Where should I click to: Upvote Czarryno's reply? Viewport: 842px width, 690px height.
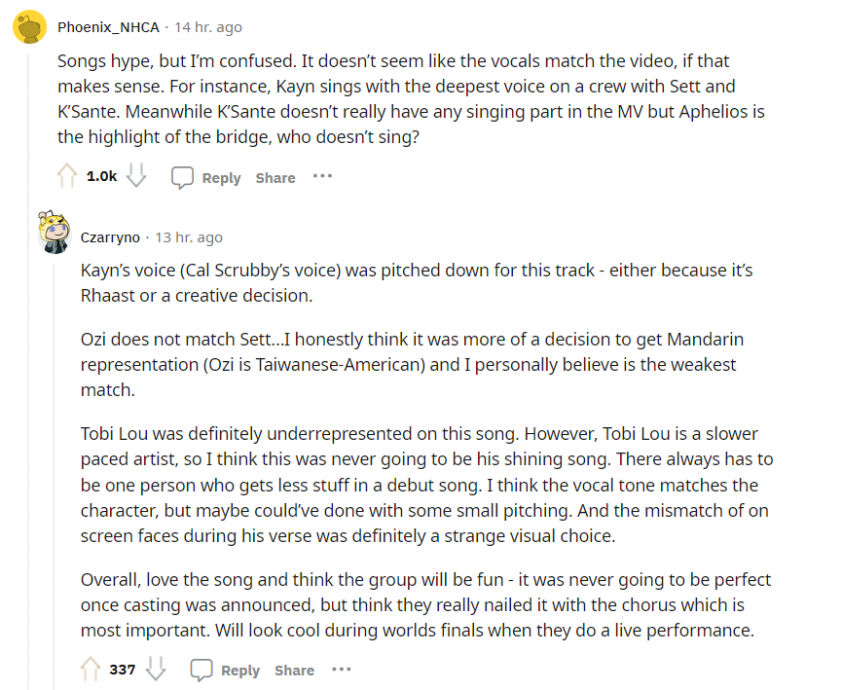click(90, 669)
